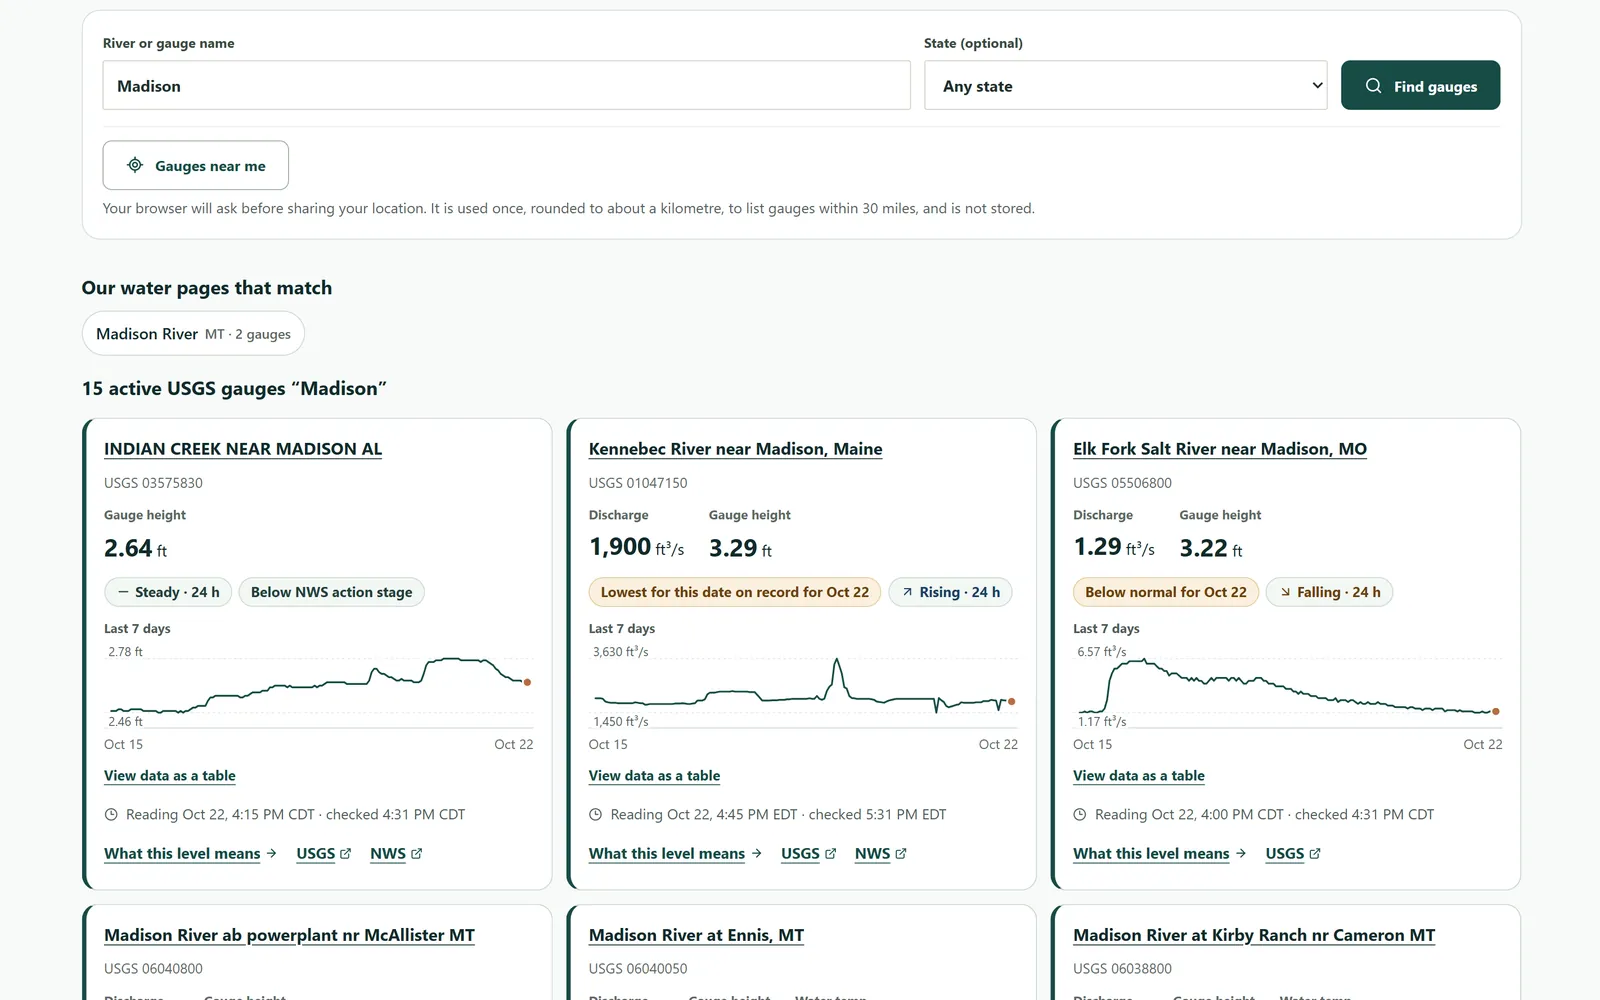
Task: Open Madison River at Ennis, MT link
Action: click(x=696, y=935)
